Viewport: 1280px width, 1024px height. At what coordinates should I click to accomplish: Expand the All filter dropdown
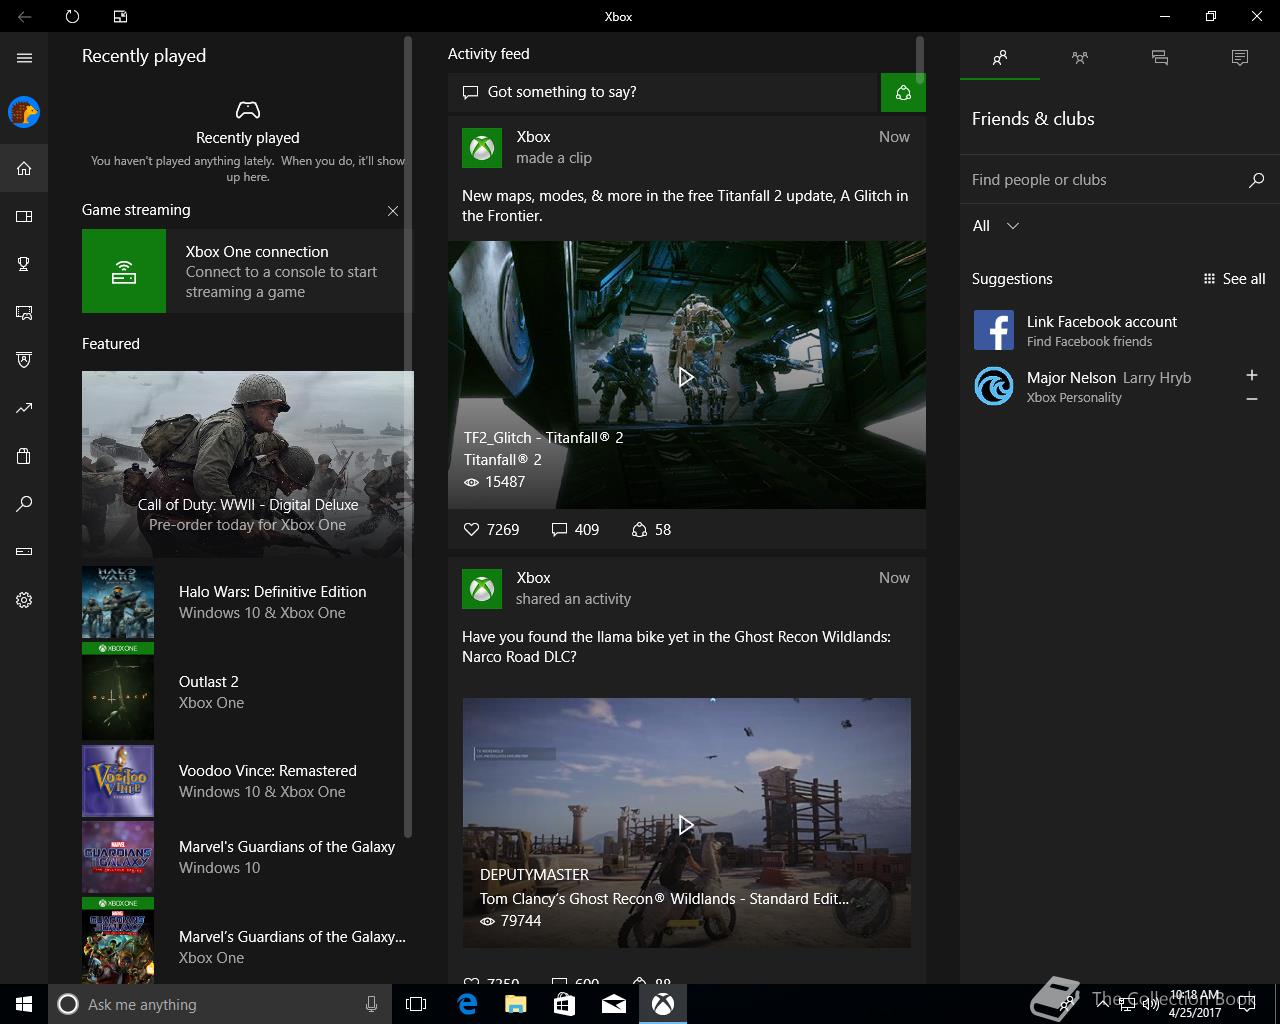tap(996, 226)
